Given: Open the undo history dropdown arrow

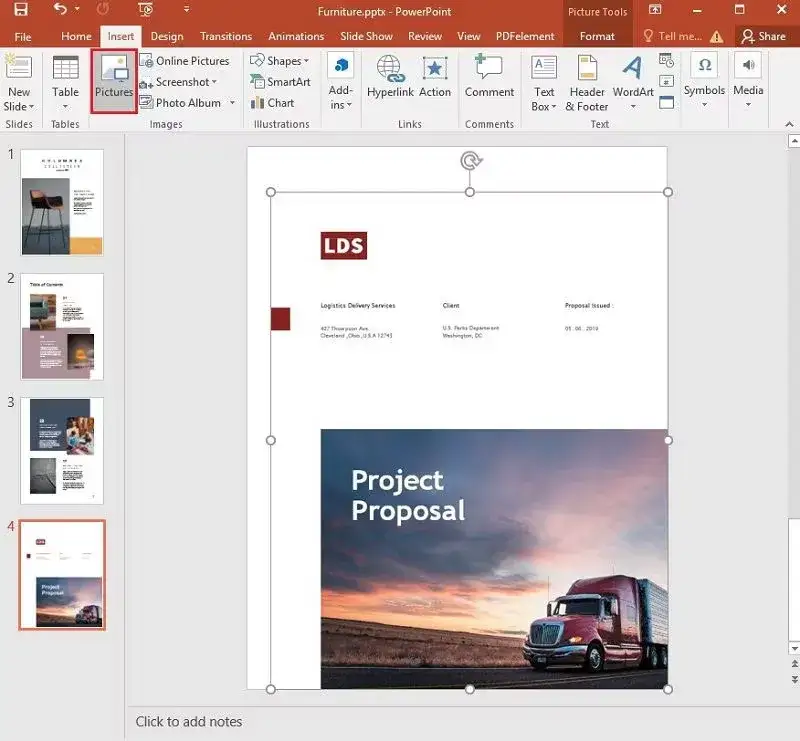Looking at the screenshot, I should coord(77,9).
